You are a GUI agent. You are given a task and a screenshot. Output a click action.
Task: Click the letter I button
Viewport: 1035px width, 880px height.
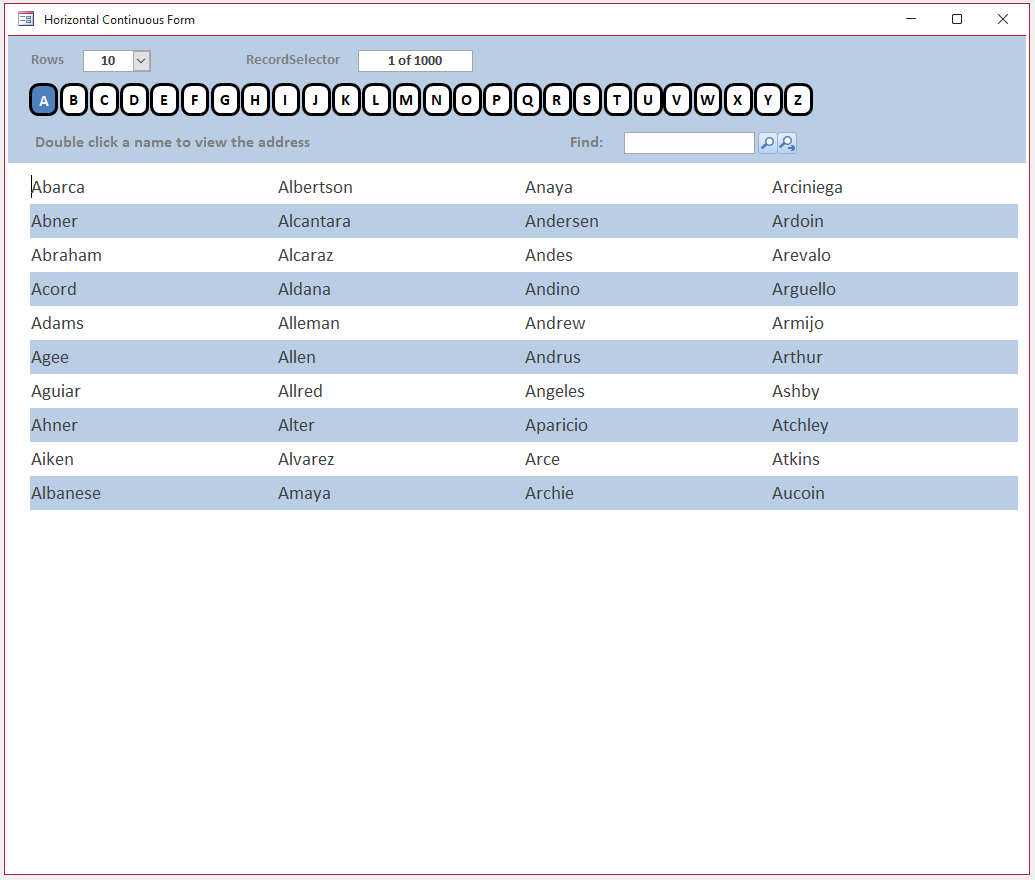pos(285,100)
